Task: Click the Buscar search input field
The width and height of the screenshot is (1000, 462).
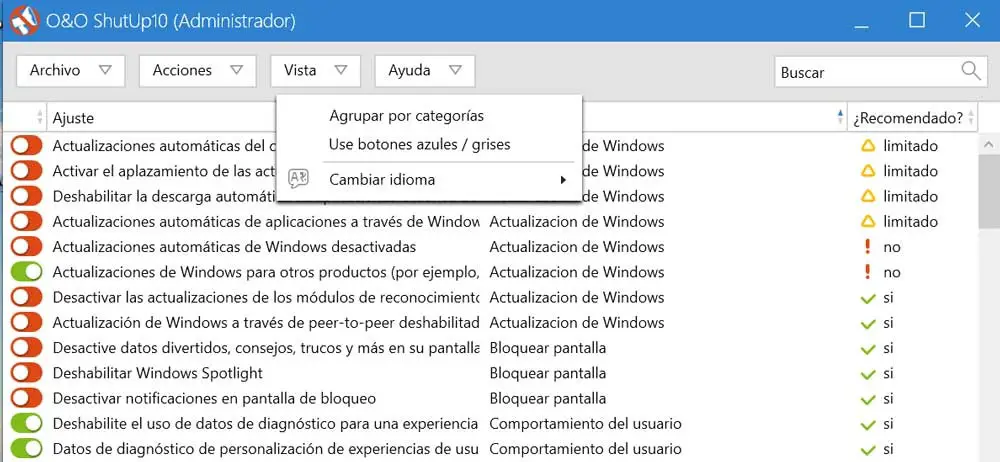Action: click(x=865, y=71)
